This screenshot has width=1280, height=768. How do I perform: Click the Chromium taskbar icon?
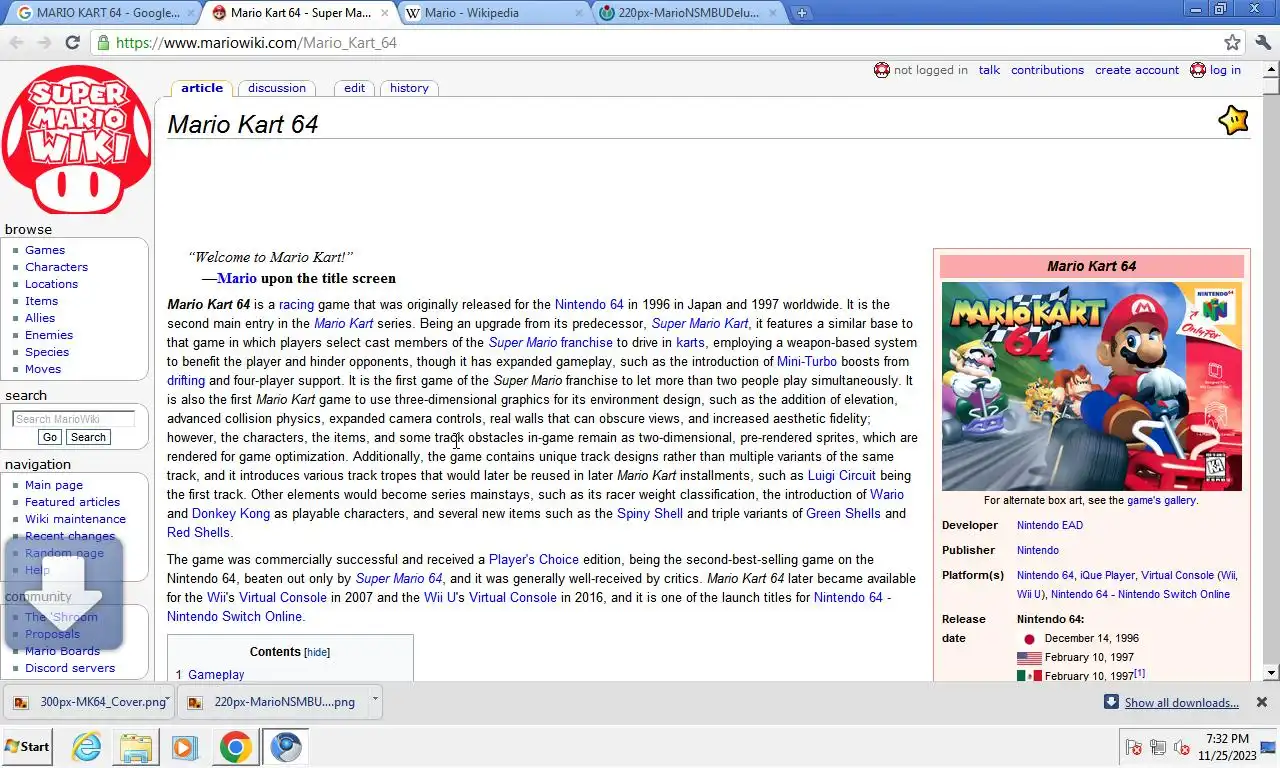(286, 746)
